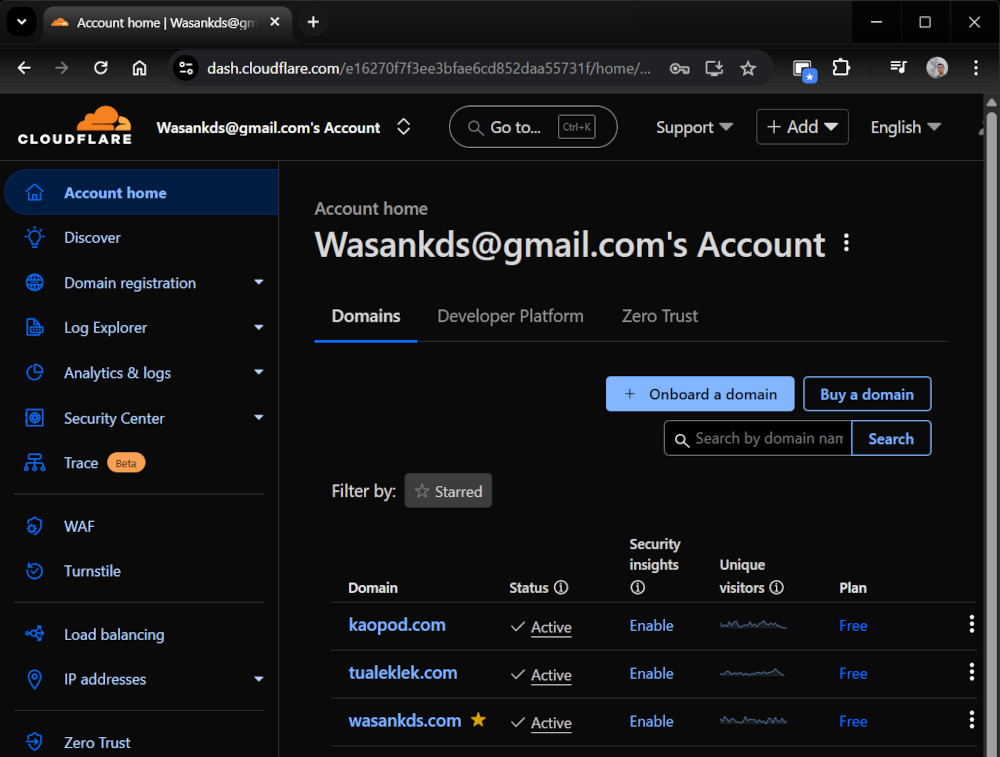Toggle the star on wasankds.com

[478, 720]
